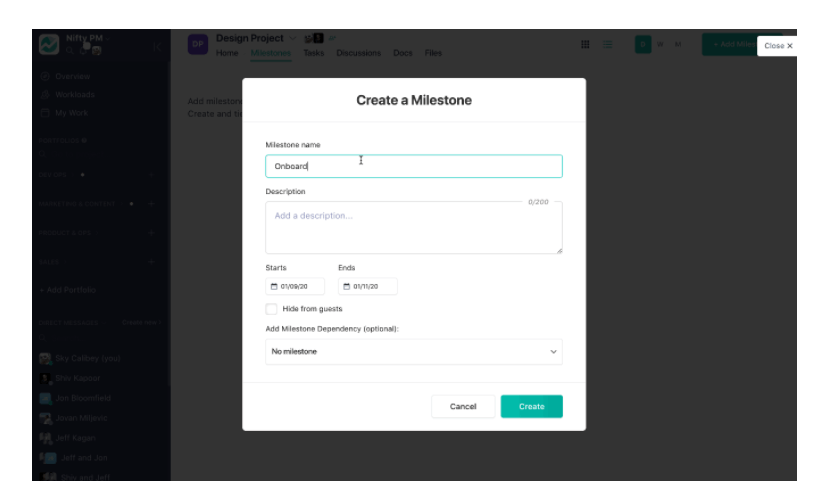Viewport: 832px width, 493px height.
Task: Collapse sidebar with the arrow icon
Action: (157, 47)
